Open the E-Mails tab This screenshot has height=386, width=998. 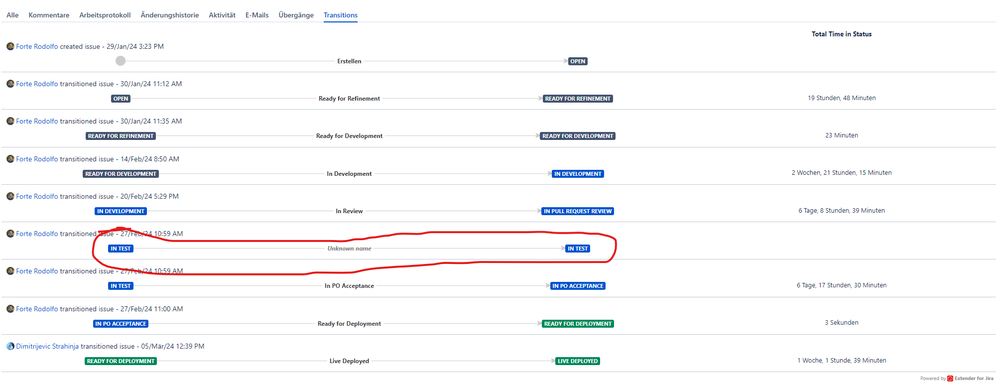257,15
